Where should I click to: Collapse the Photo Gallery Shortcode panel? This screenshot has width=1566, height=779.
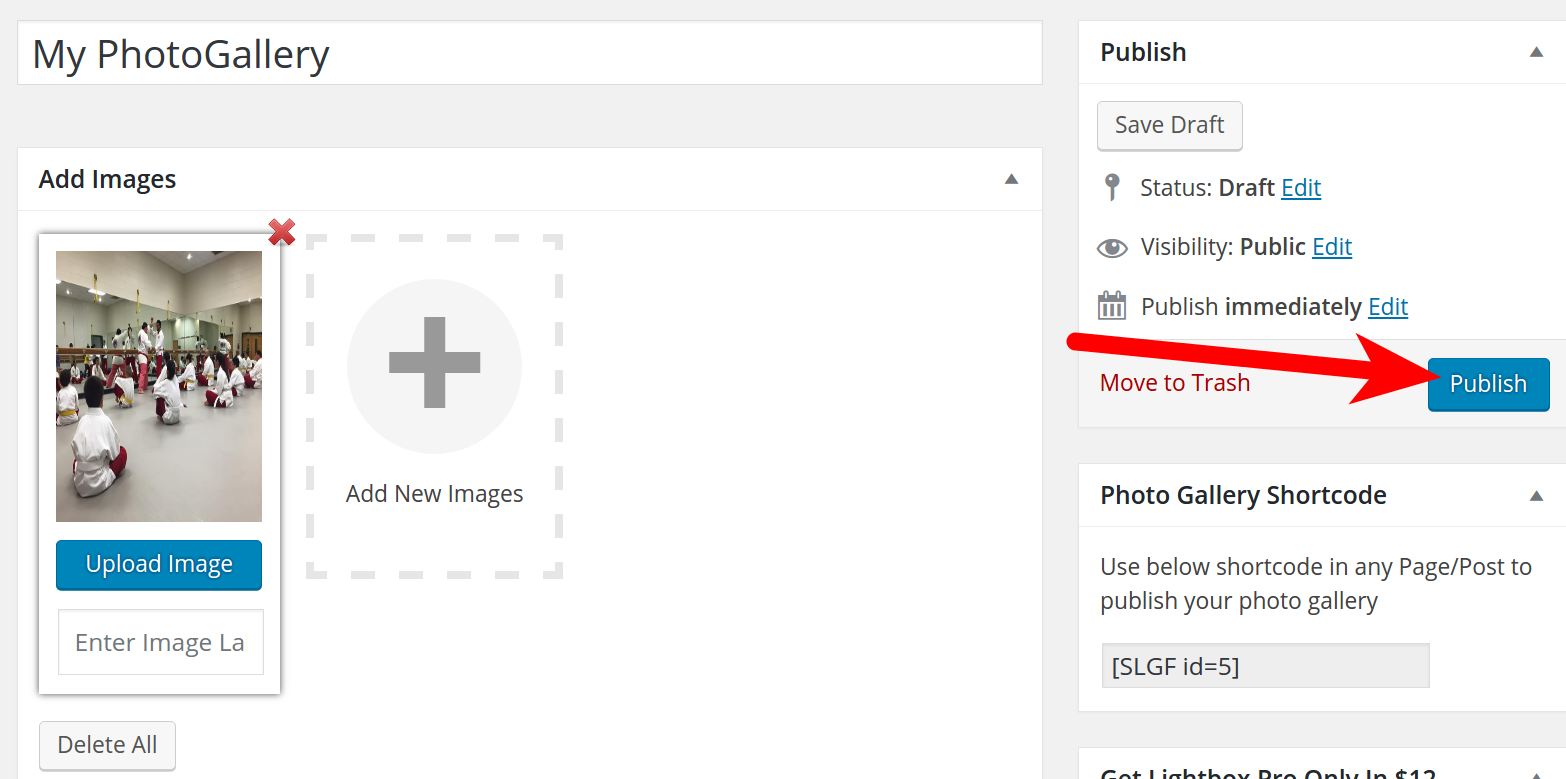(x=1537, y=495)
